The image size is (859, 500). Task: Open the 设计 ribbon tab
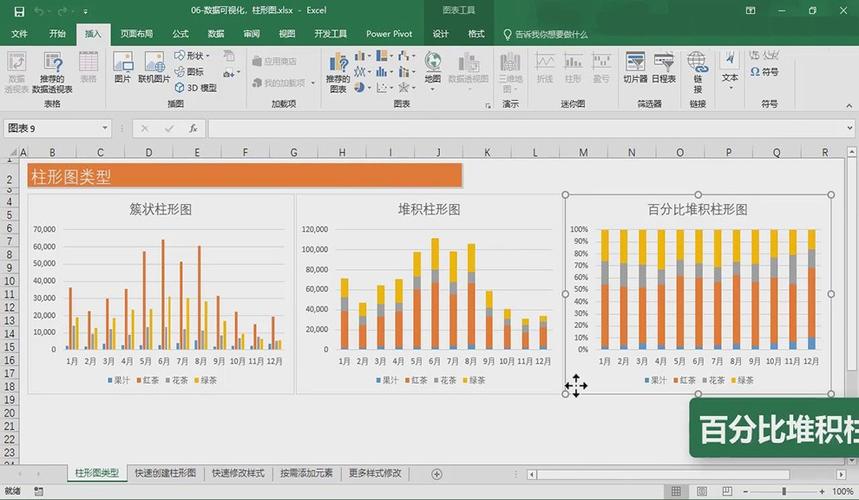(x=440, y=34)
